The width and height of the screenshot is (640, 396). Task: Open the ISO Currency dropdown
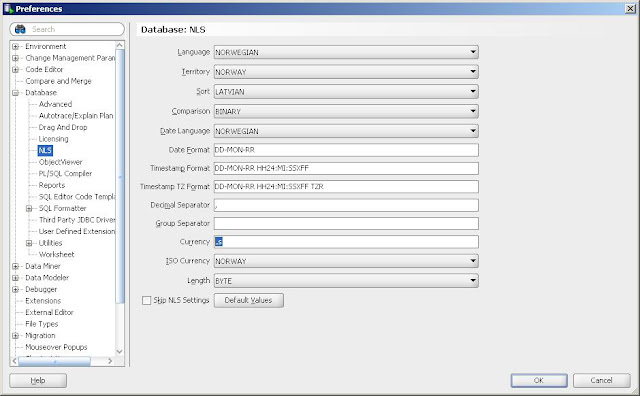pyautogui.click(x=346, y=261)
